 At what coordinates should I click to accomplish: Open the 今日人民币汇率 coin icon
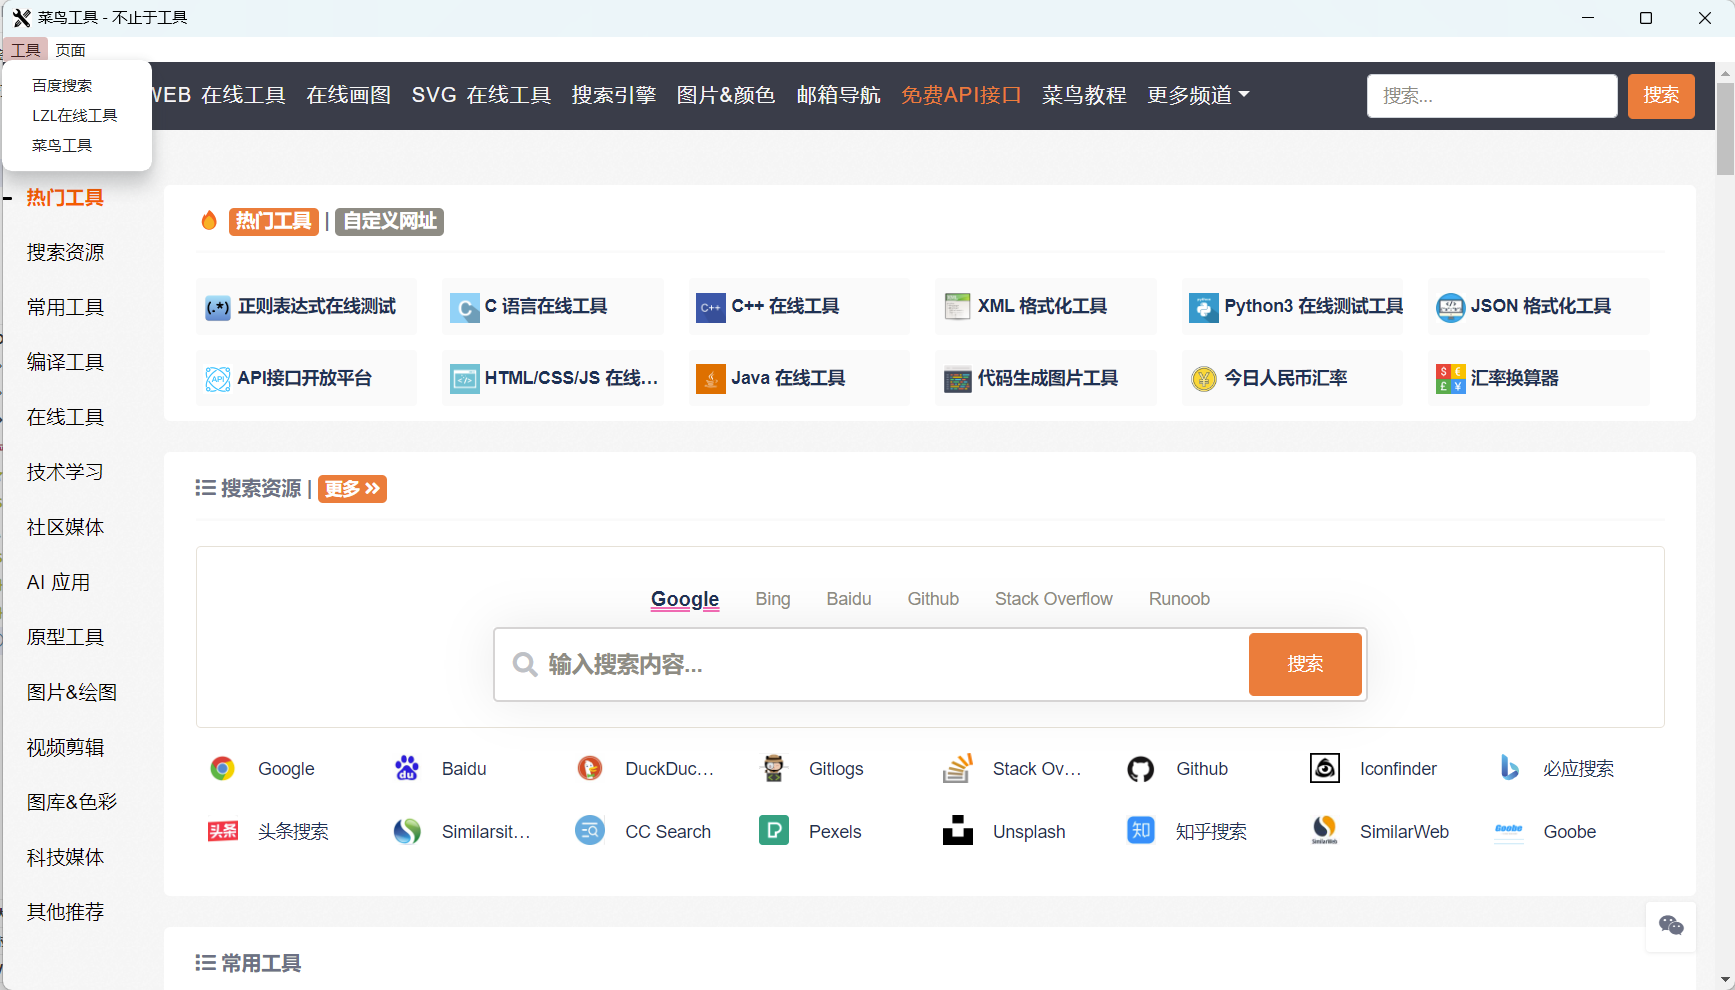[x=1203, y=379]
